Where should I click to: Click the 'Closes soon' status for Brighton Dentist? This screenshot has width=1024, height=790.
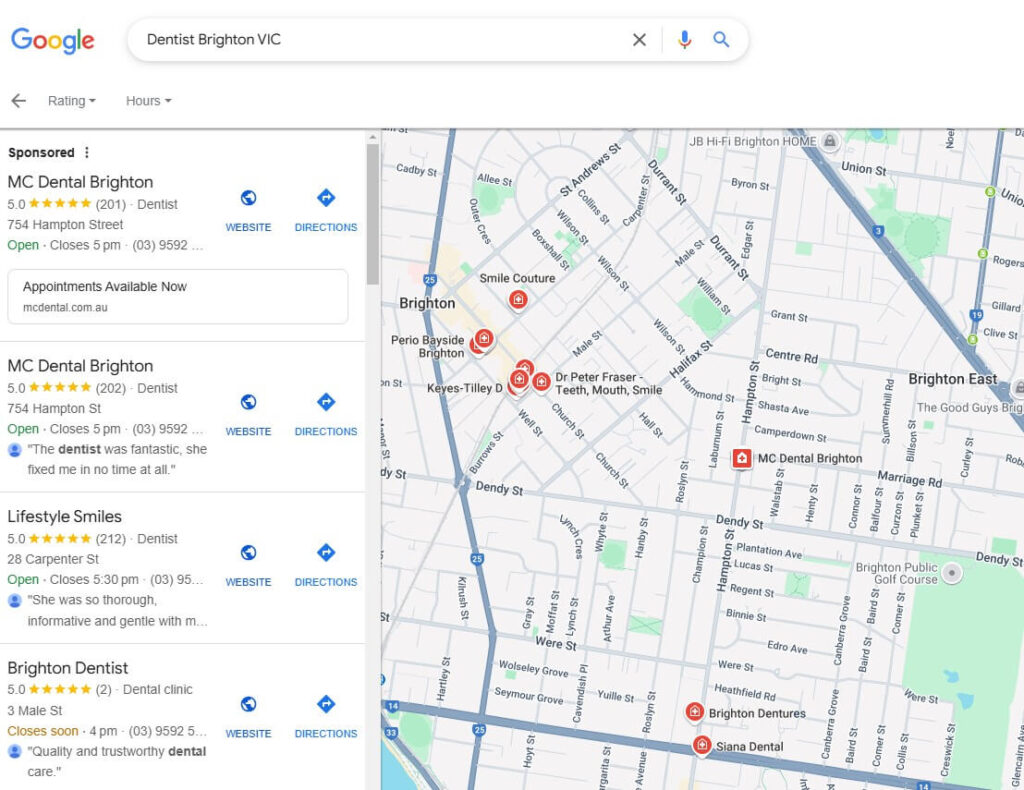pos(42,731)
